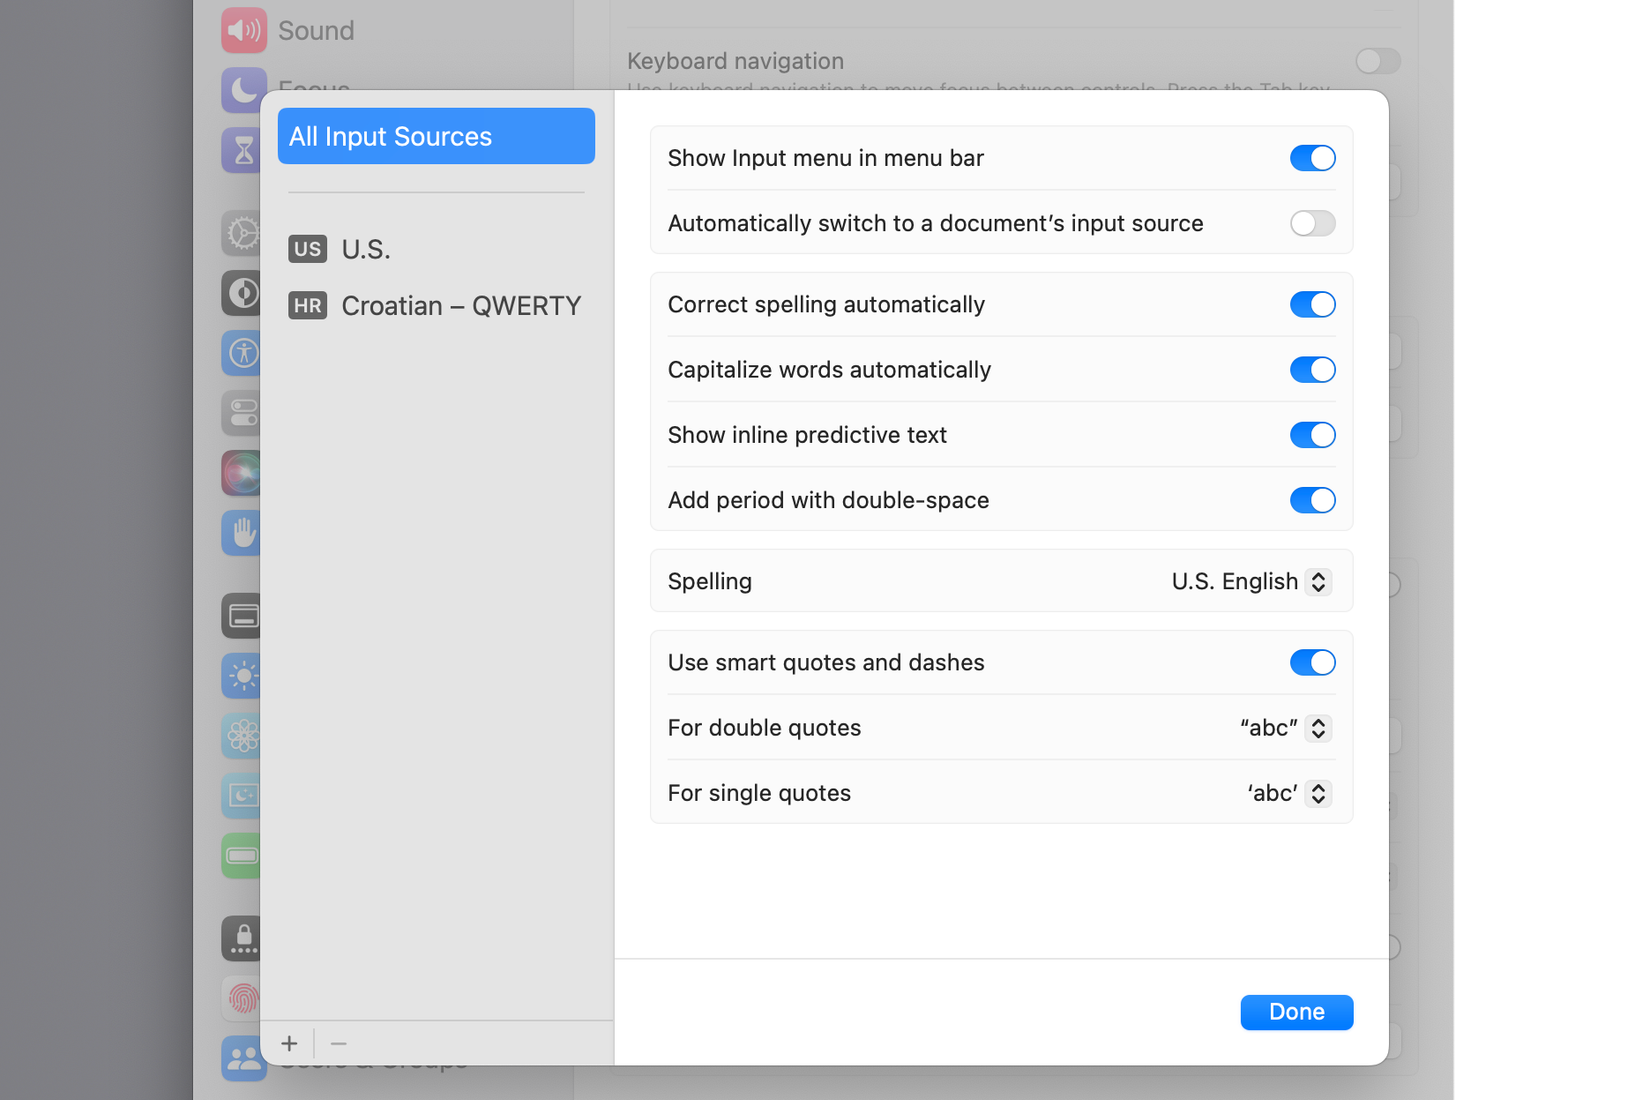
Task: Open Sound settings in the sidebar
Action: pos(243,30)
